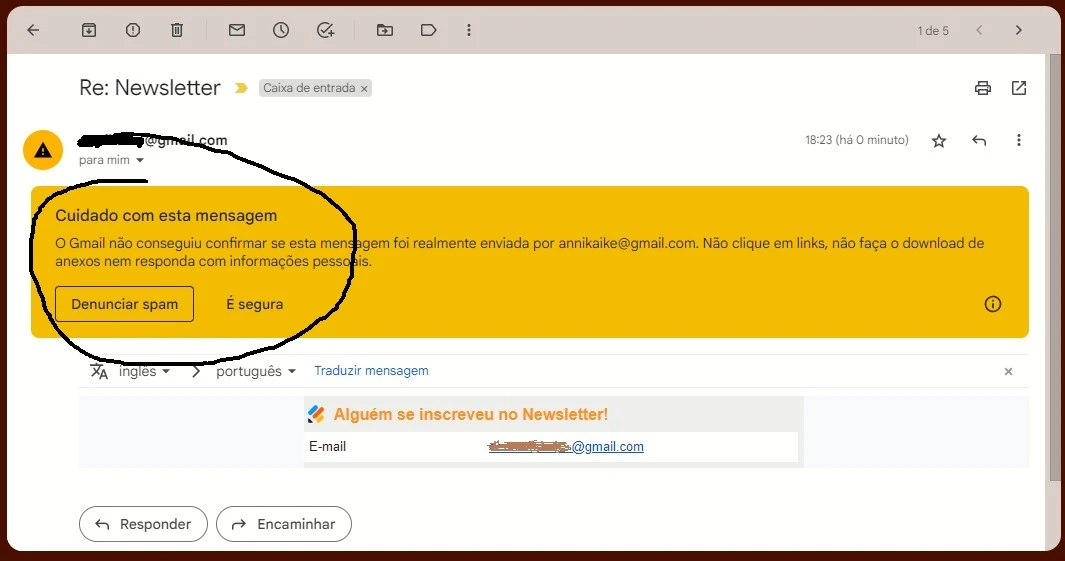Screen dimensions: 1065x561
Task: Open the toolbar's three-dot more menu
Action: [x=469, y=30]
